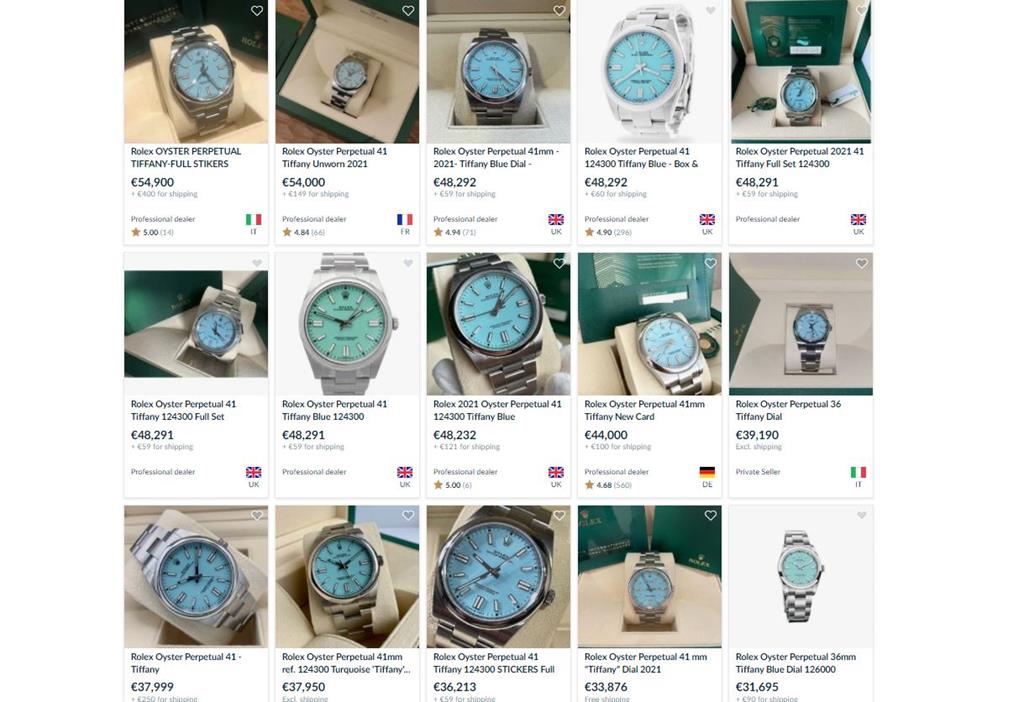Open listing titled Rolex Oyster Perpetual 36mm Tiffany Blue Dial 126000
This screenshot has width=1024, height=702.
pos(795,663)
